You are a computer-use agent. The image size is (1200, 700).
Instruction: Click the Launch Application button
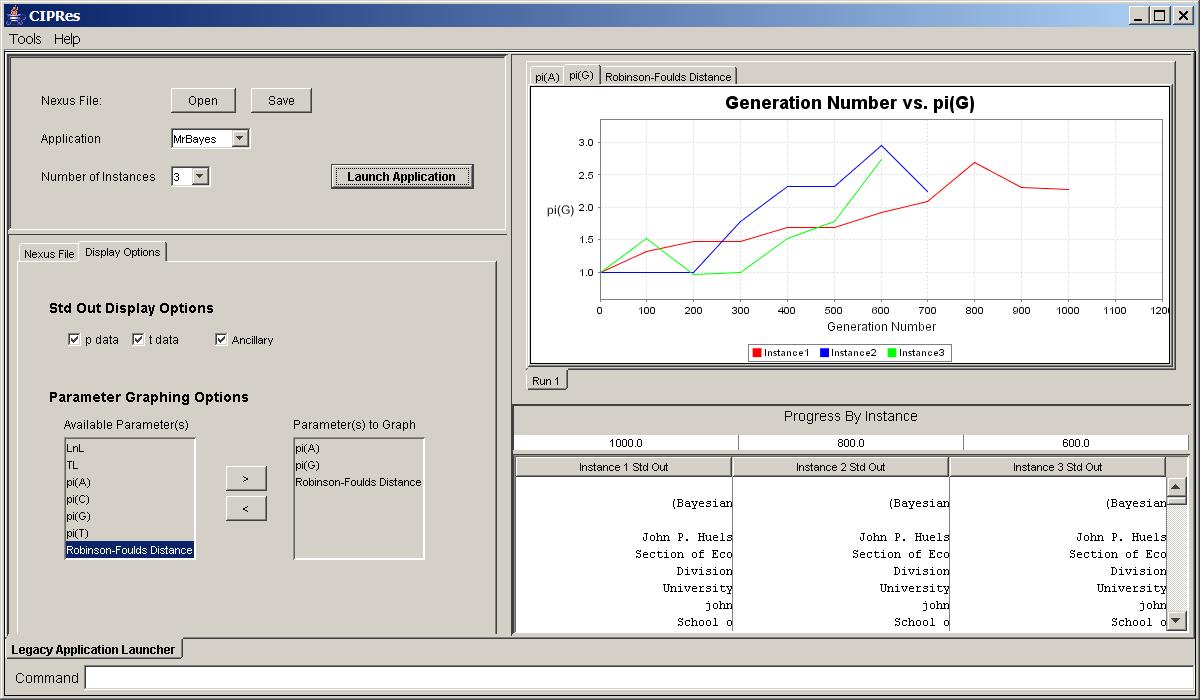click(402, 177)
